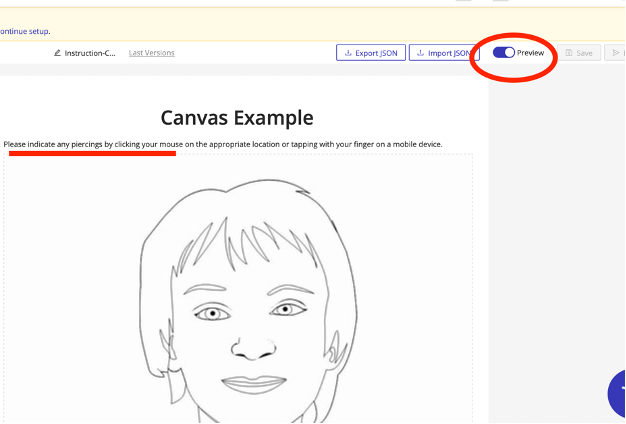Viewport: 626px width, 424px height.
Task: Open the blue floating circle button
Action: (618, 392)
